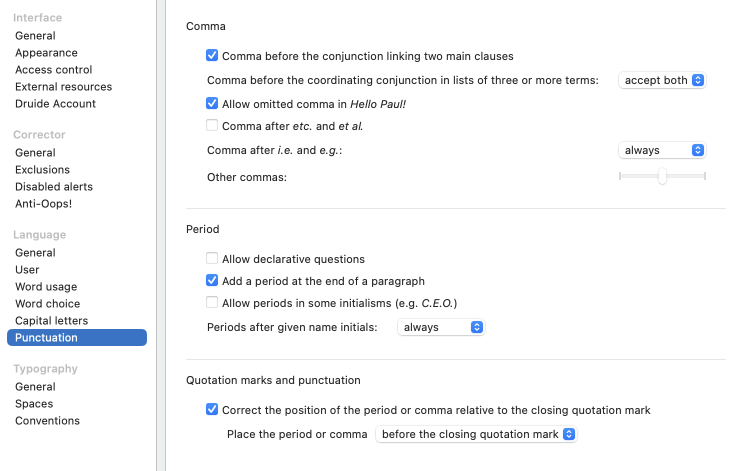This screenshot has height=471, width=740.
Task: Select Conventions under Typography
Action: pos(47,421)
